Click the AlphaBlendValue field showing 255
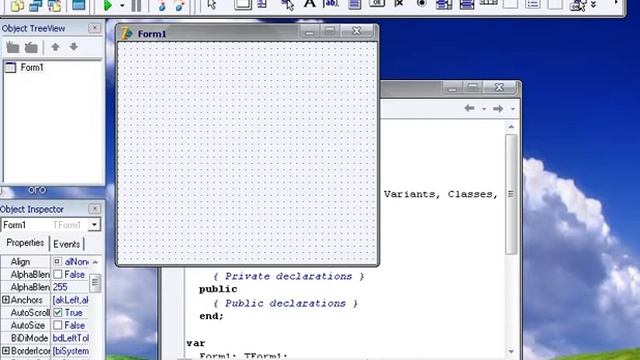Viewport: 640px width, 360px height. [60, 287]
